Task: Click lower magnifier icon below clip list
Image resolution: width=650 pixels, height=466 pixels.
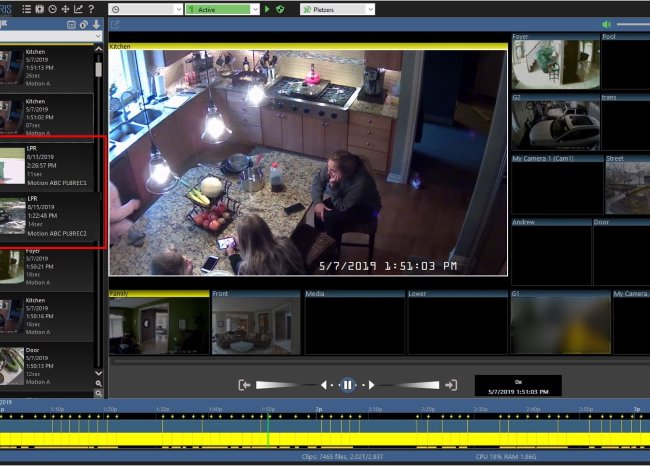Action: point(99,393)
